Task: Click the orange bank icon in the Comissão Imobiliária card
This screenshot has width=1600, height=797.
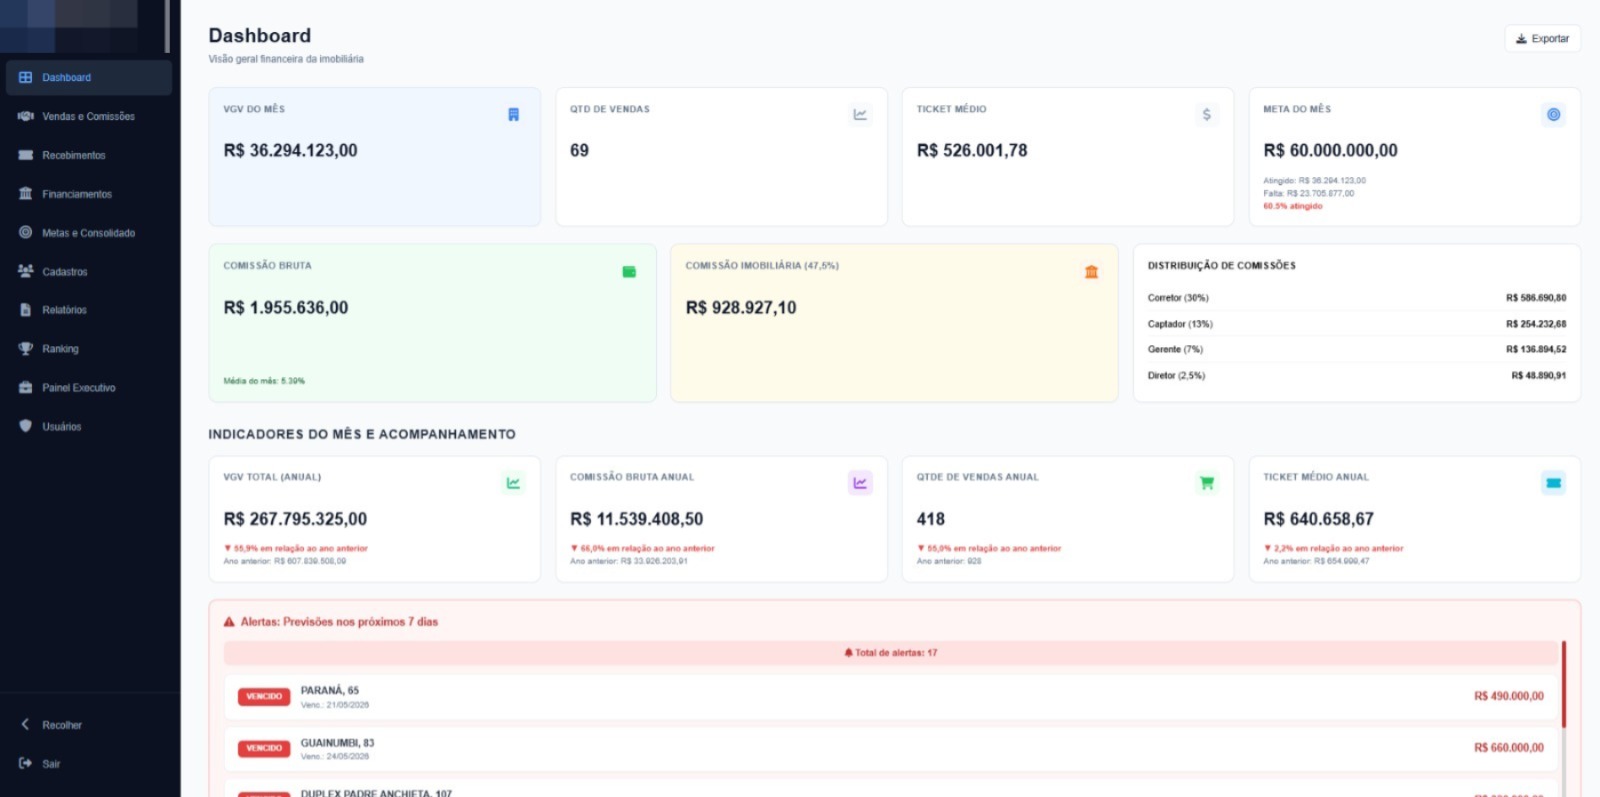Action: click(x=1091, y=272)
